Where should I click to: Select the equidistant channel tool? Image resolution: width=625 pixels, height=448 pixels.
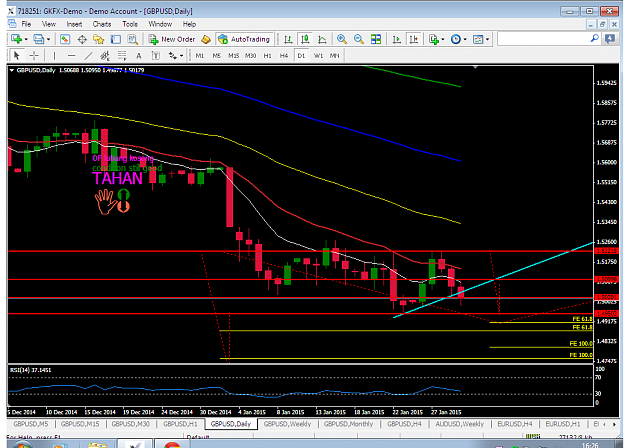click(x=105, y=55)
